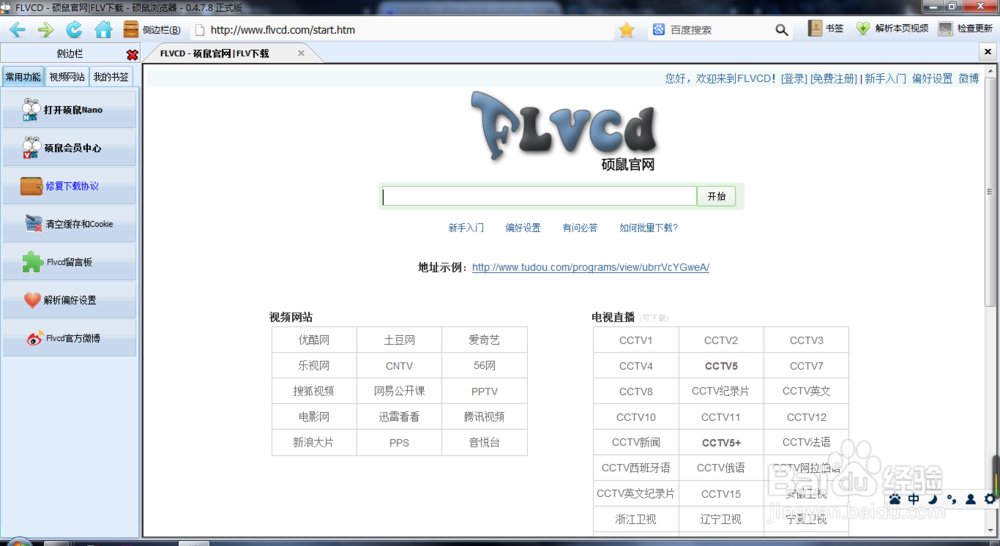The image size is (1000, 546).
Task: Click the search magnifier icon
Action: point(781,29)
